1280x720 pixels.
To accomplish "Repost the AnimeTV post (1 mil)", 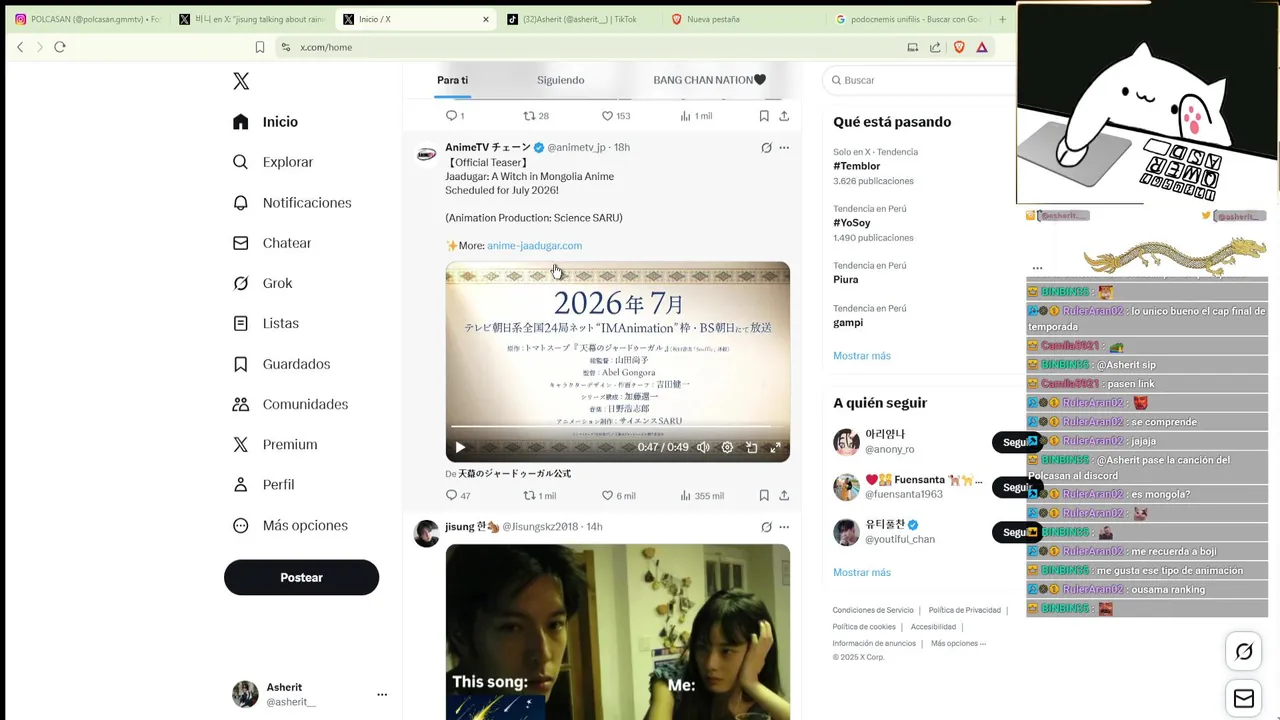I will (540, 495).
